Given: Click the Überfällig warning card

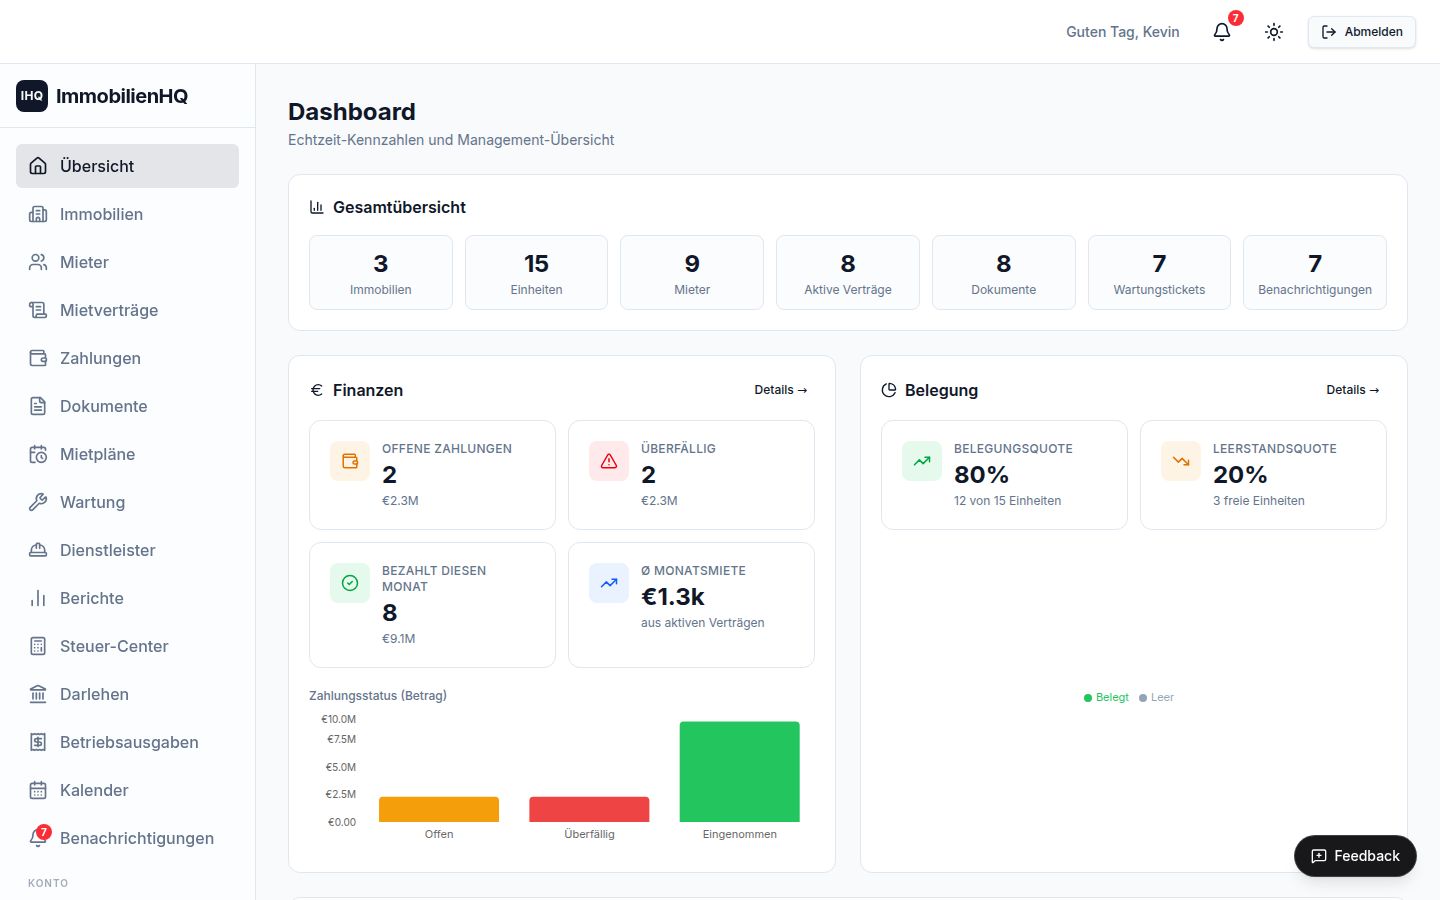Looking at the screenshot, I should coord(691,475).
